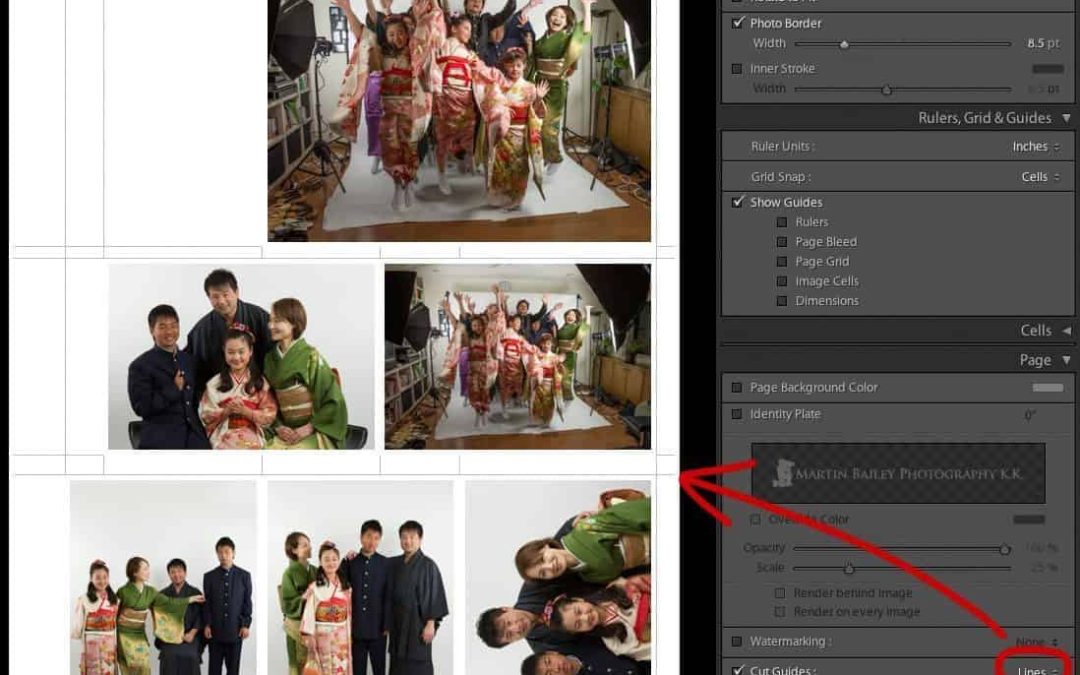Click the Page Background Color swatch
This screenshot has height=675, width=1080.
click(x=1047, y=388)
